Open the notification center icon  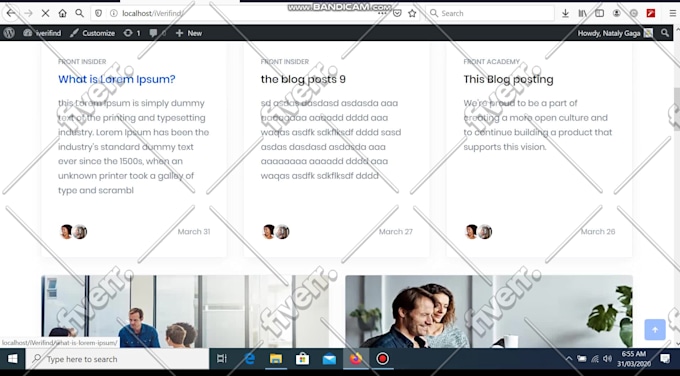[665, 359]
